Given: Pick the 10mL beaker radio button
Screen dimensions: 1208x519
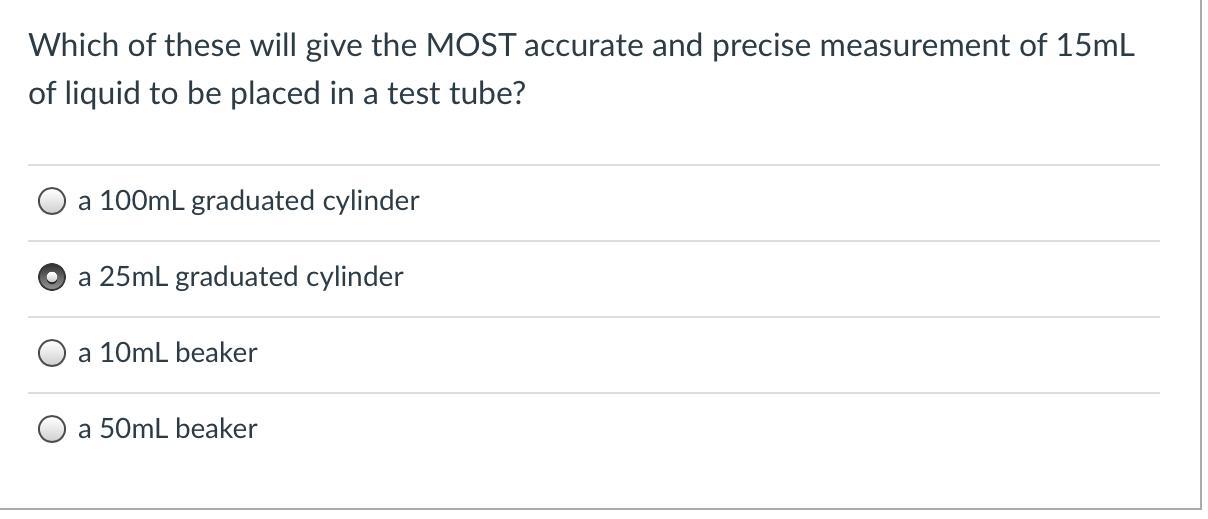Looking at the screenshot, I should pos(52,354).
